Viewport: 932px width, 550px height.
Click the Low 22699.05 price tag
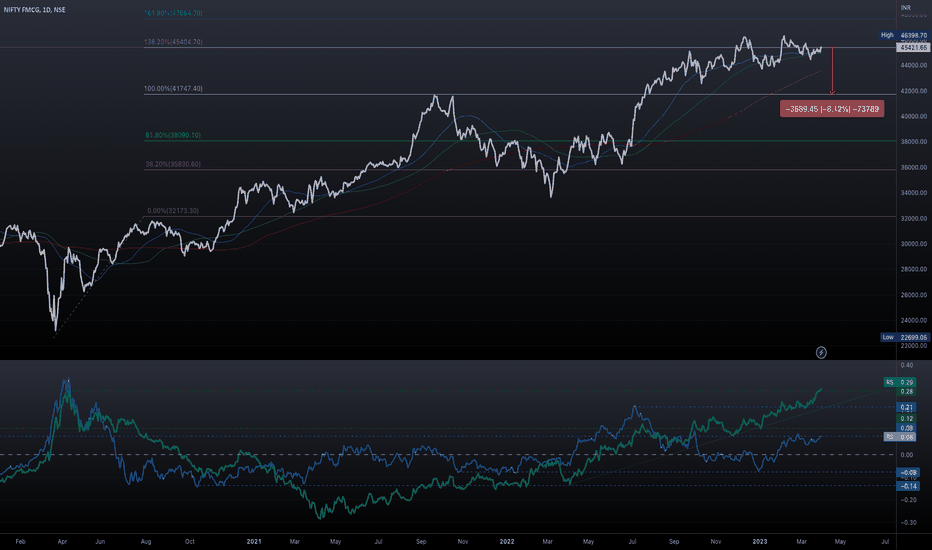(905, 337)
